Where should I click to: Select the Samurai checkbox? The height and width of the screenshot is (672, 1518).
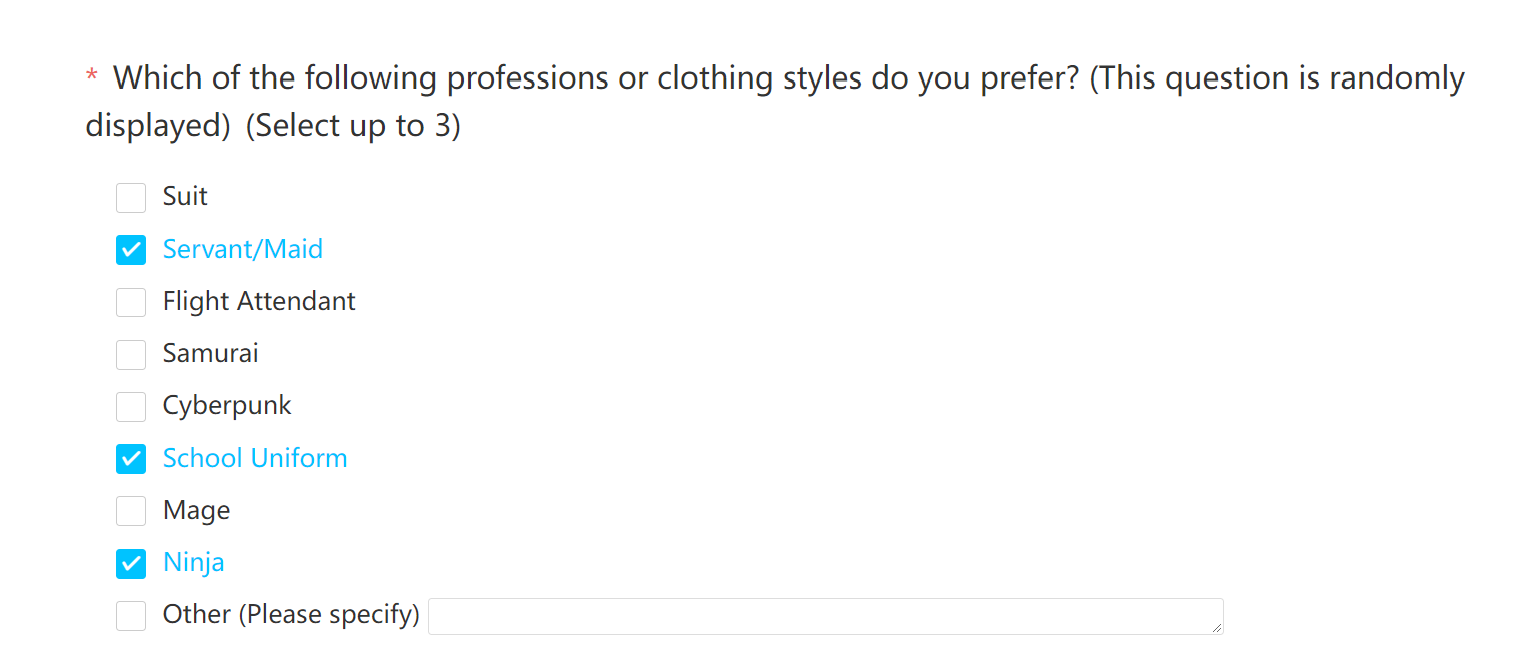coord(131,354)
